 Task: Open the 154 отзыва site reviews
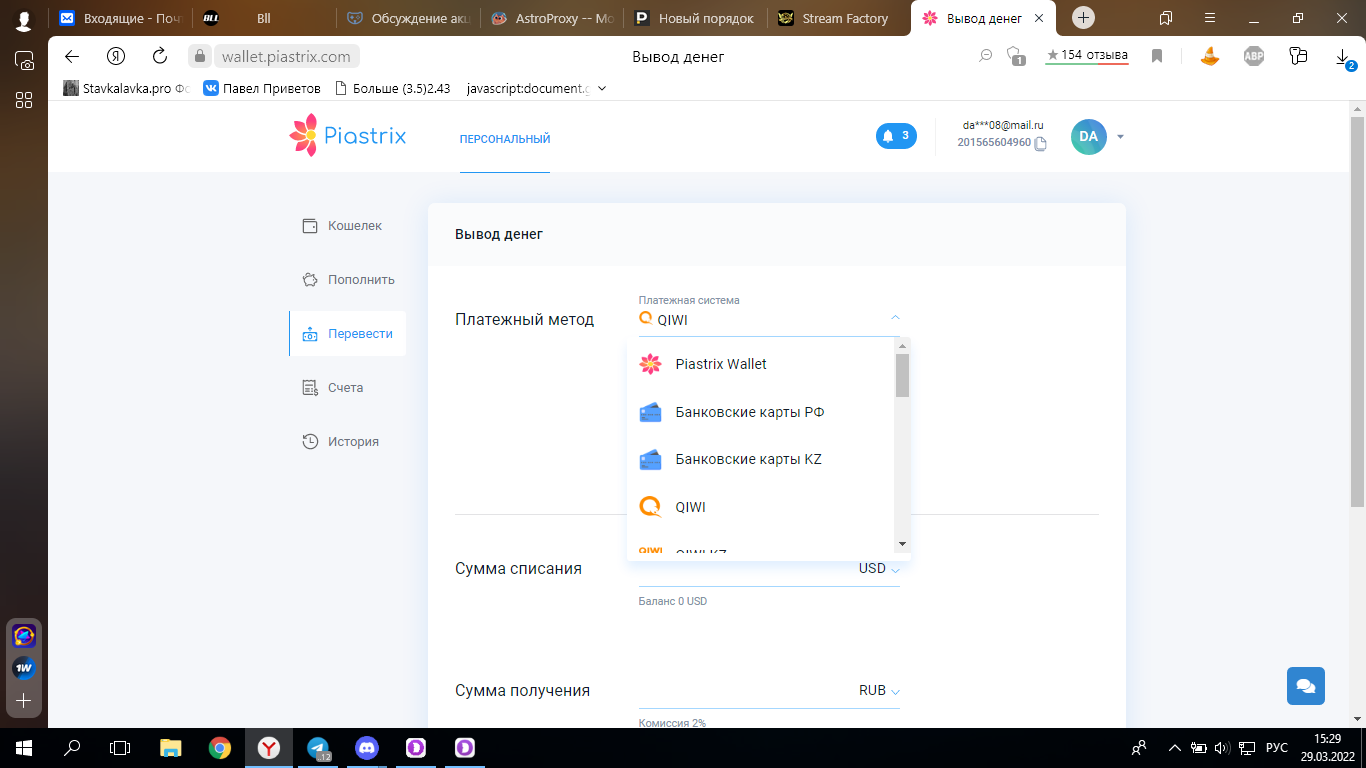(1087, 56)
